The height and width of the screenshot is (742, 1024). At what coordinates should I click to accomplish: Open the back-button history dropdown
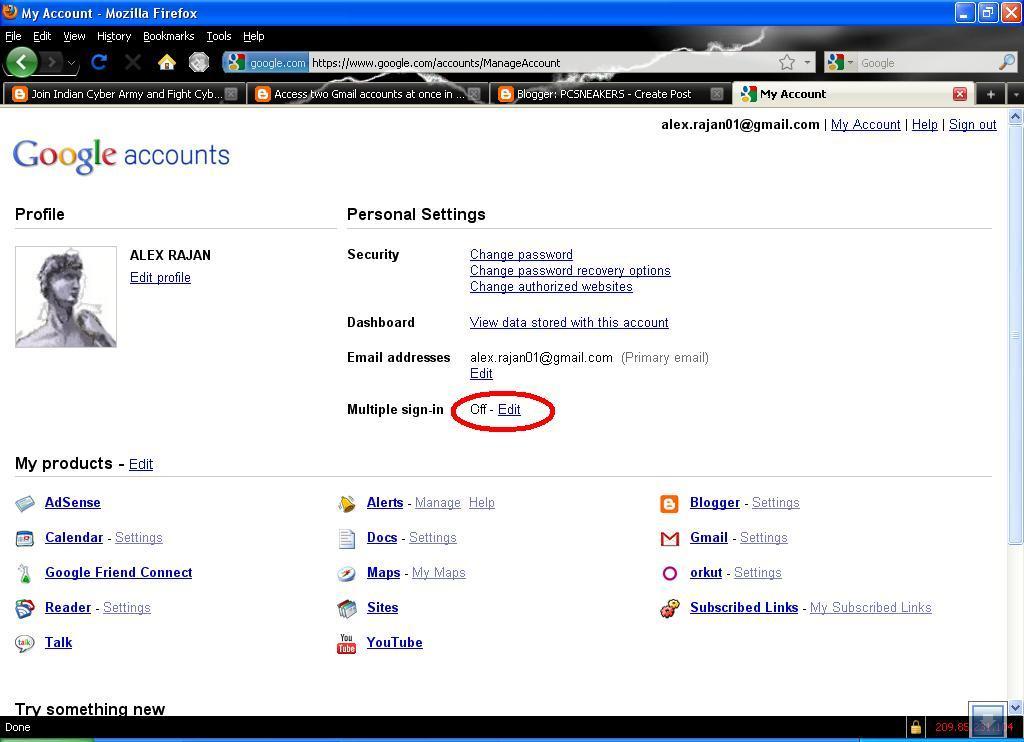click(69, 62)
